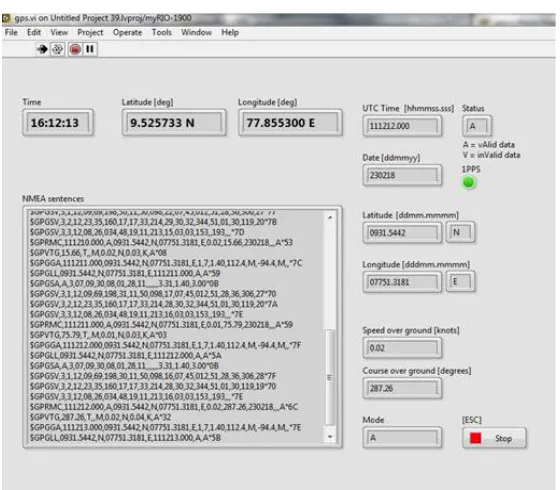
Task: Open the Tools menu
Action: (x=161, y=32)
